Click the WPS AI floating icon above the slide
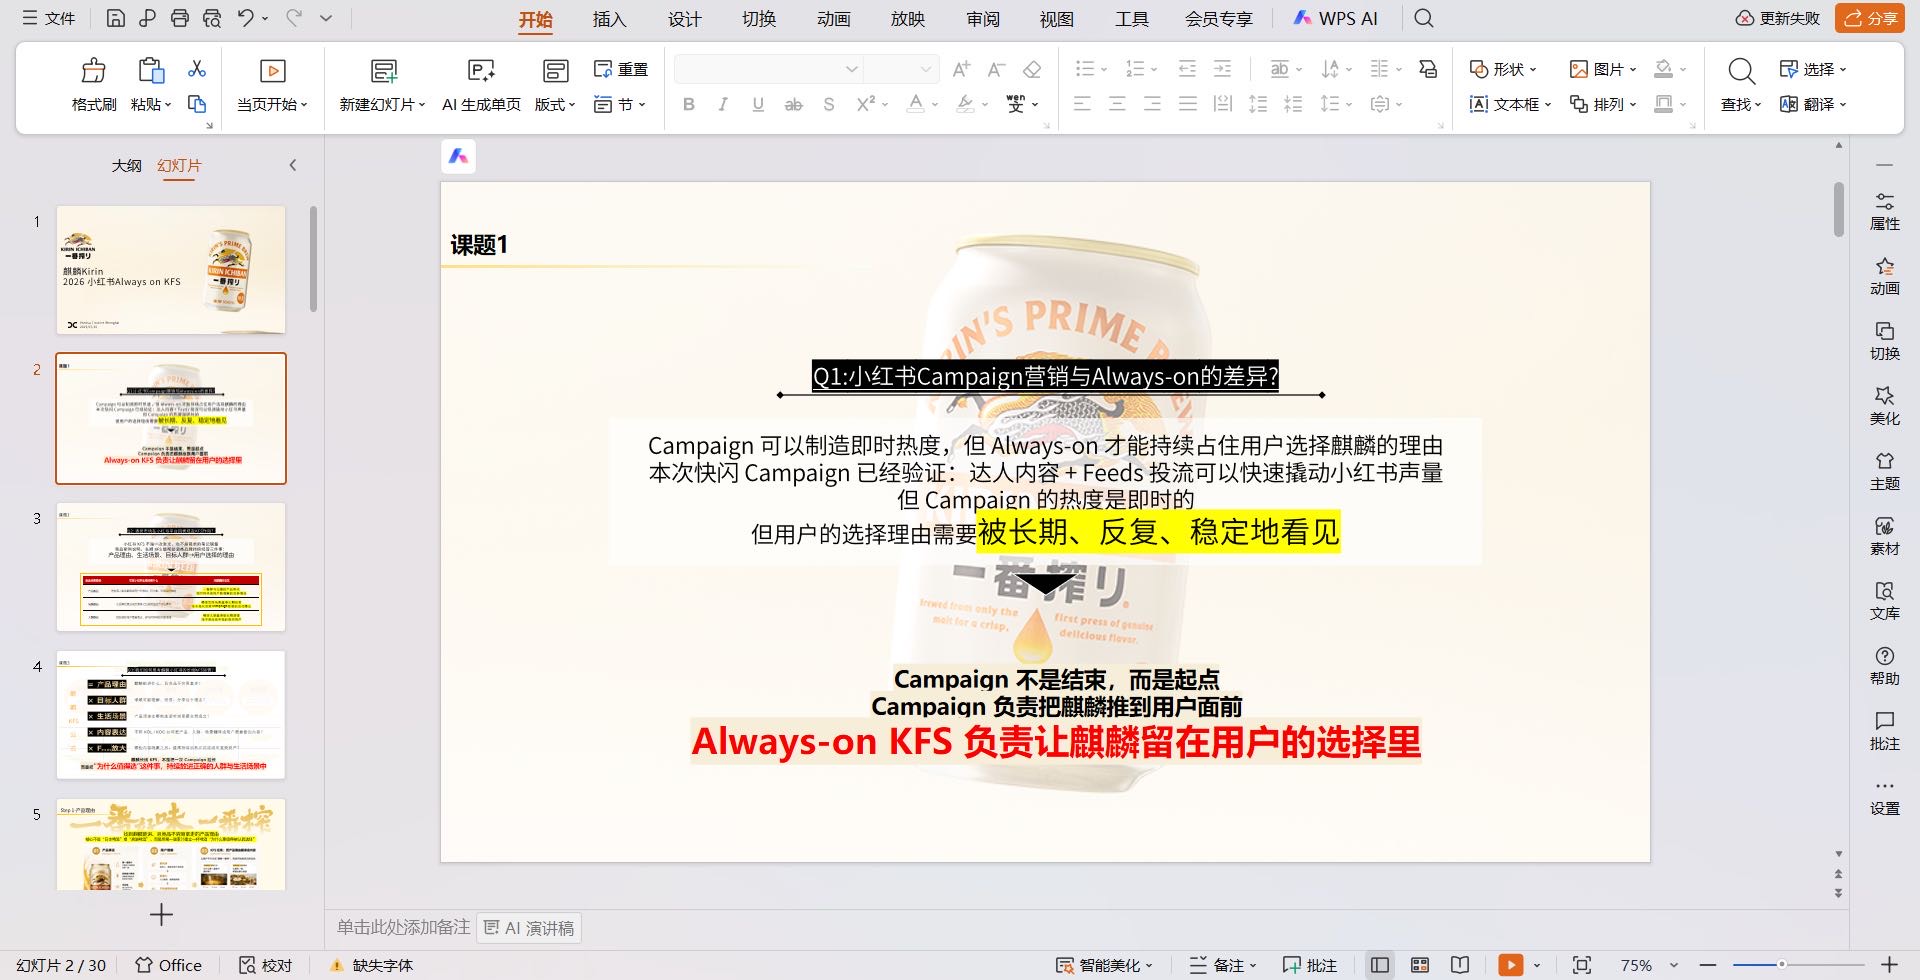The image size is (1920, 980). click(458, 156)
